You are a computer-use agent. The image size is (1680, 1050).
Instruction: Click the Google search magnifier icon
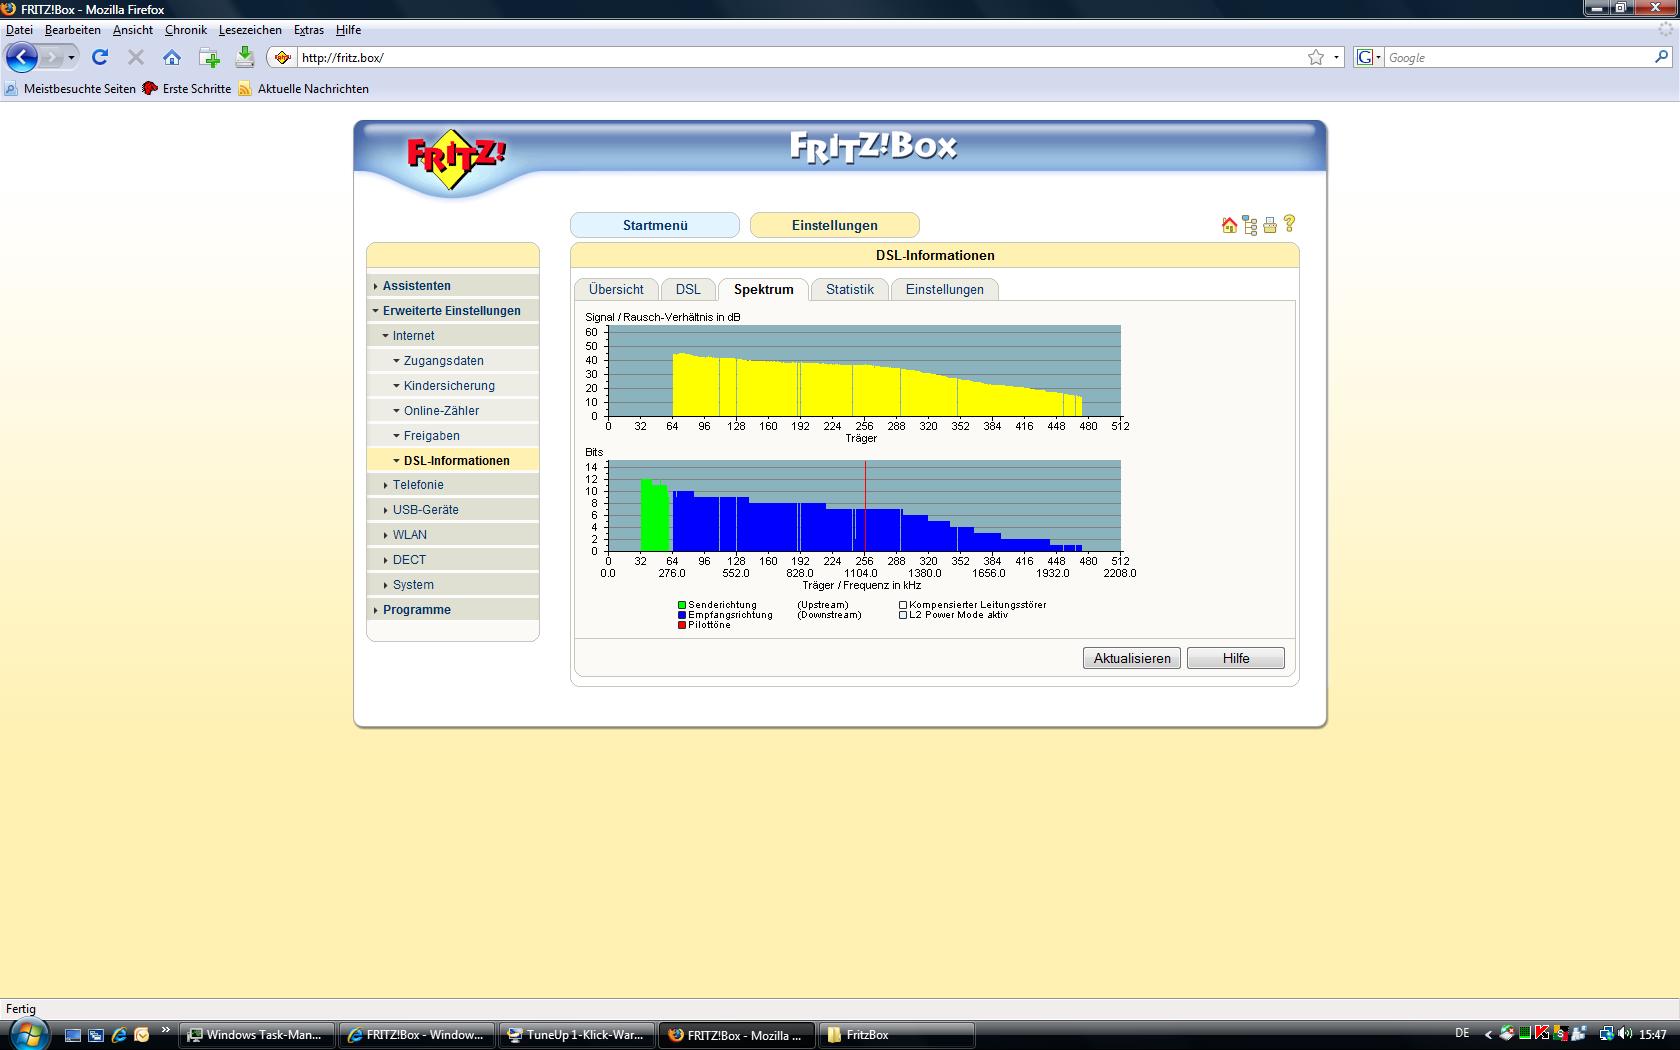tap(1661, 58)
